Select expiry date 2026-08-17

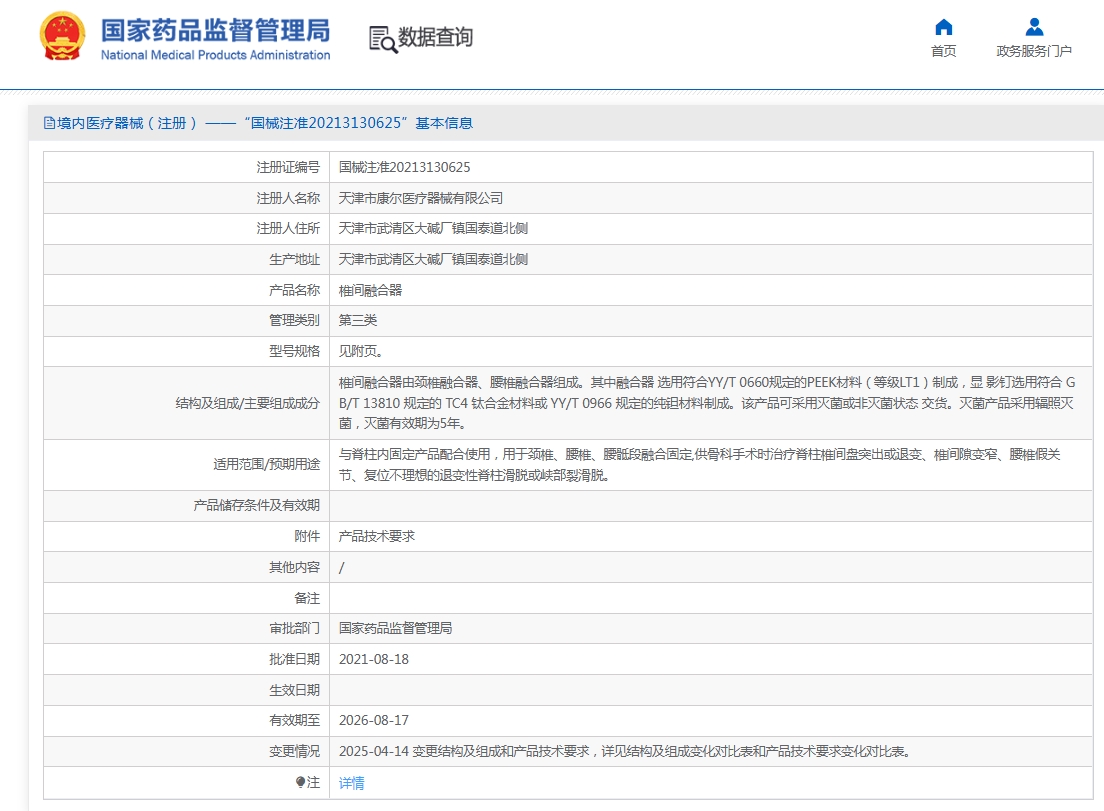(x=374, y=721)
